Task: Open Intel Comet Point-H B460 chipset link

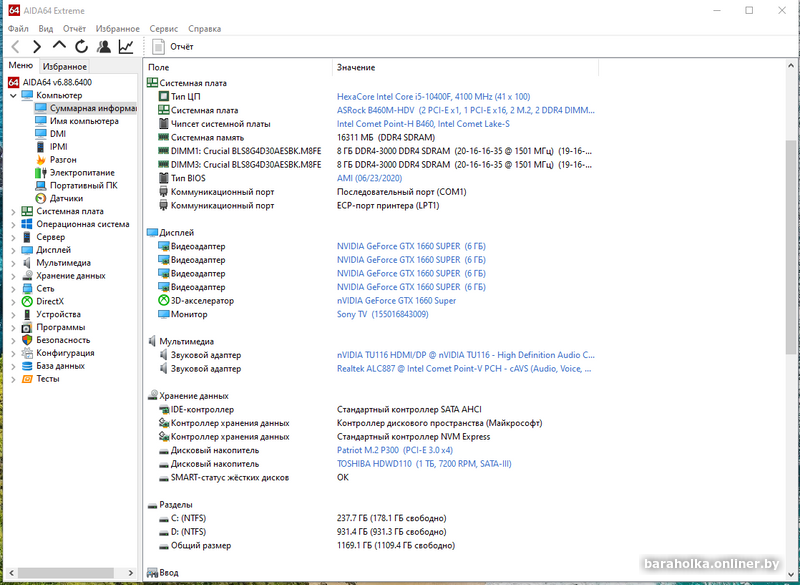Action: [x=423, y=124]
